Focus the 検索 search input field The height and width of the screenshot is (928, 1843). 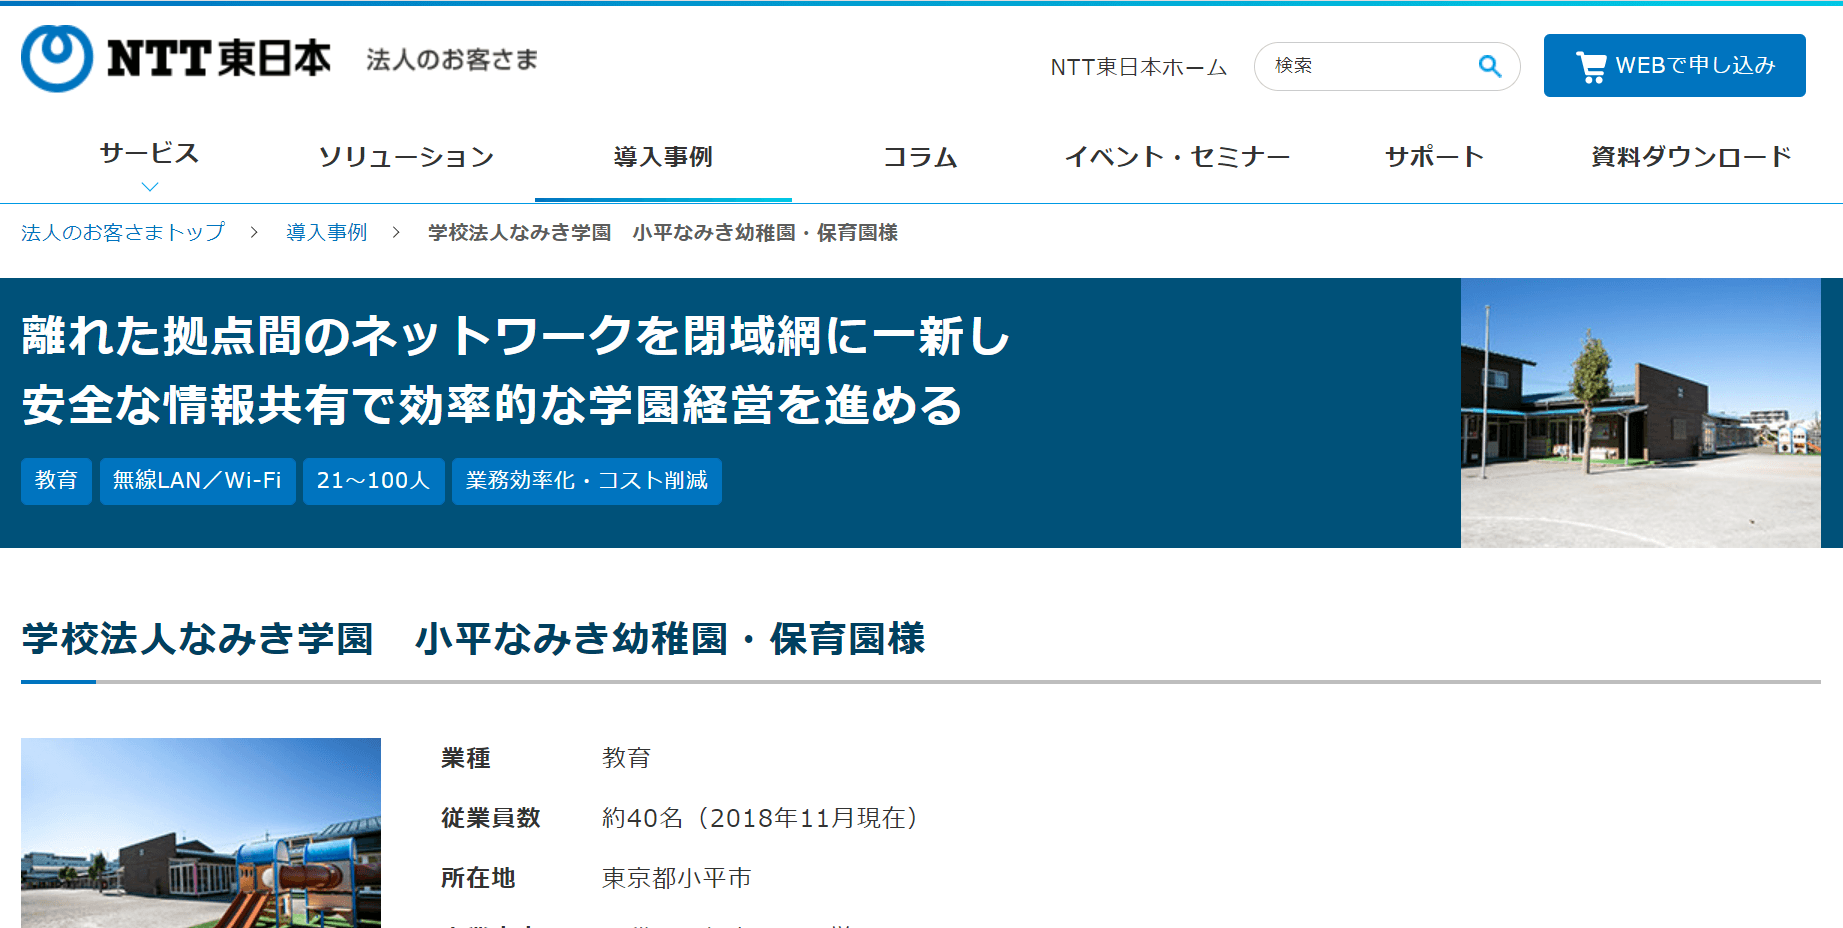(1370, 66)
